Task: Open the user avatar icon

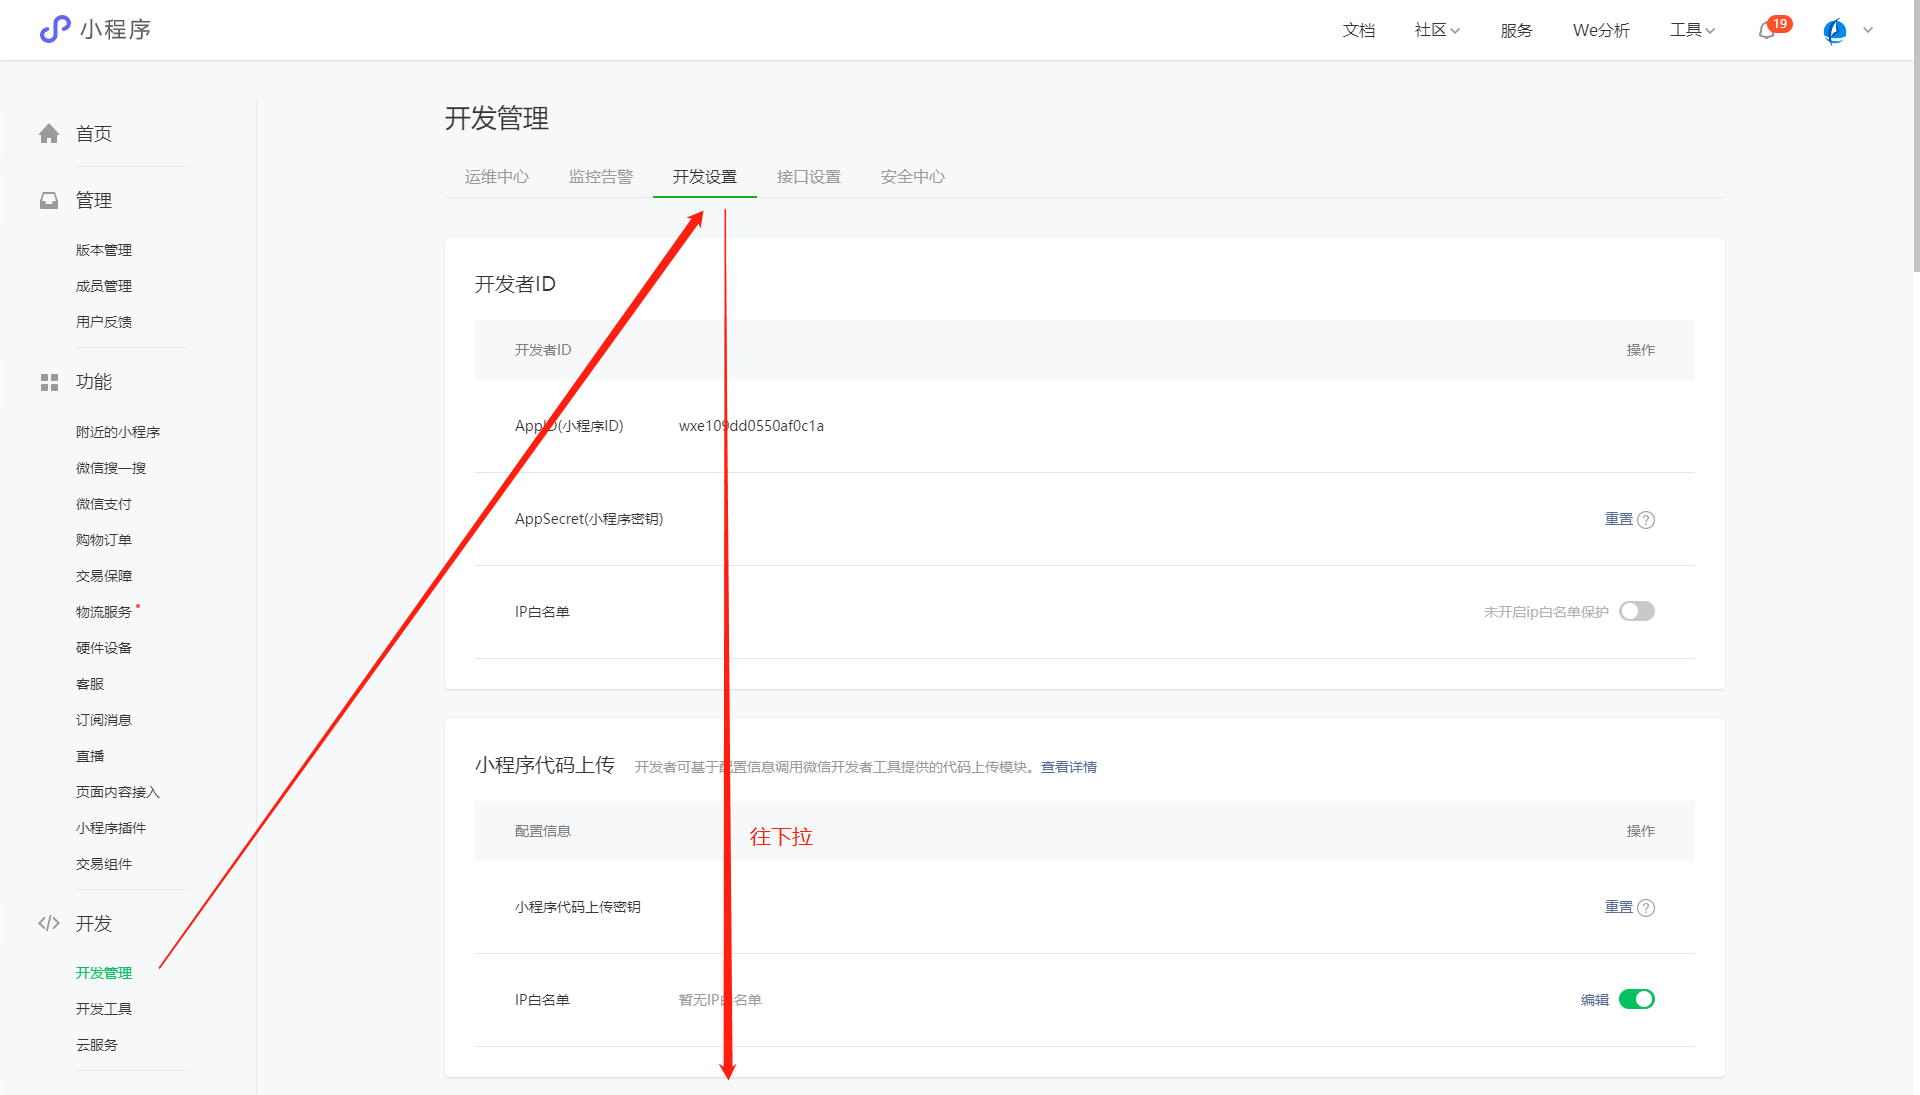Action: [1835, 31]
